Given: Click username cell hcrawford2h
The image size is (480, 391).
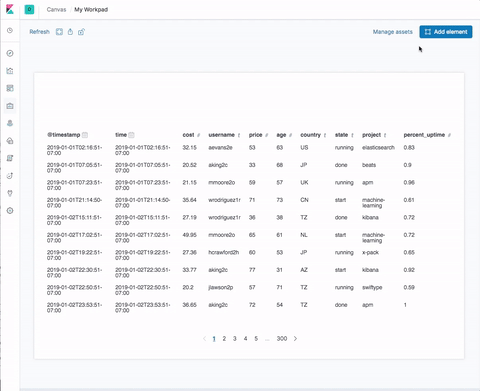Looking at the screenshot, I should click(224, 252).
